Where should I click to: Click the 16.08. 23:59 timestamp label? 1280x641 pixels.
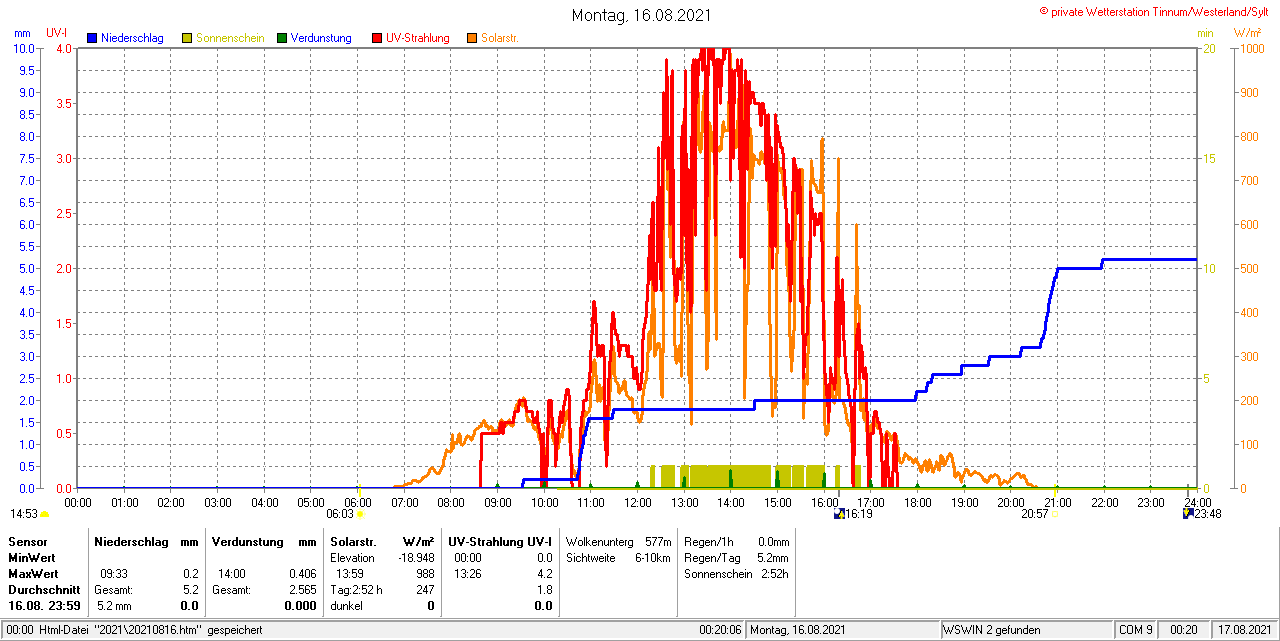44,606
